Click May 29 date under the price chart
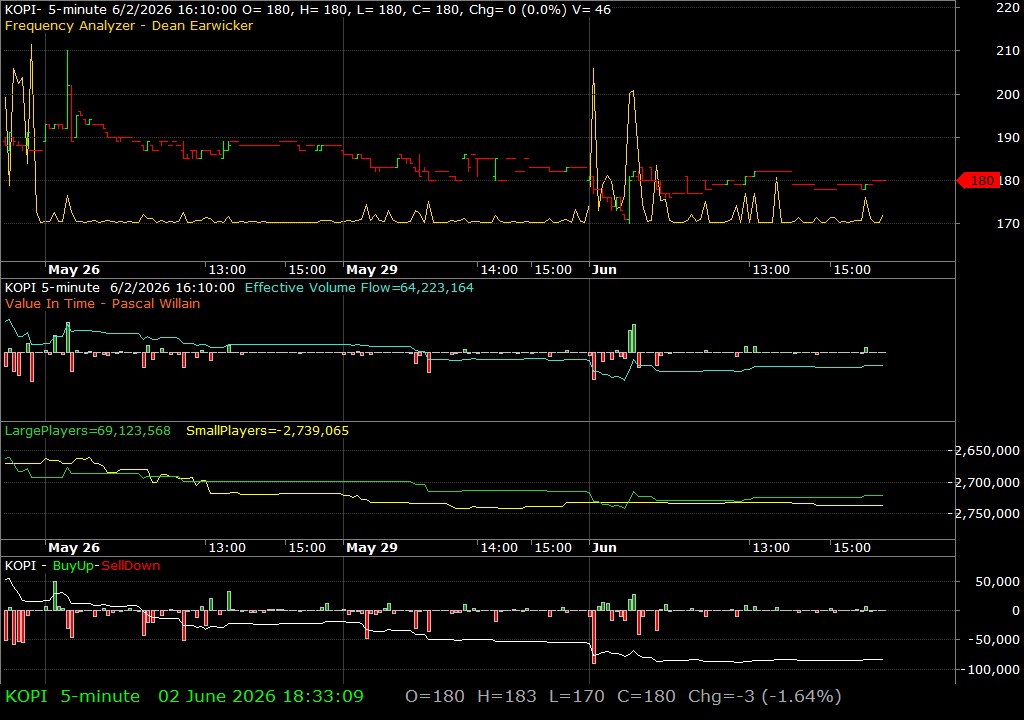 tap(372, 269)
